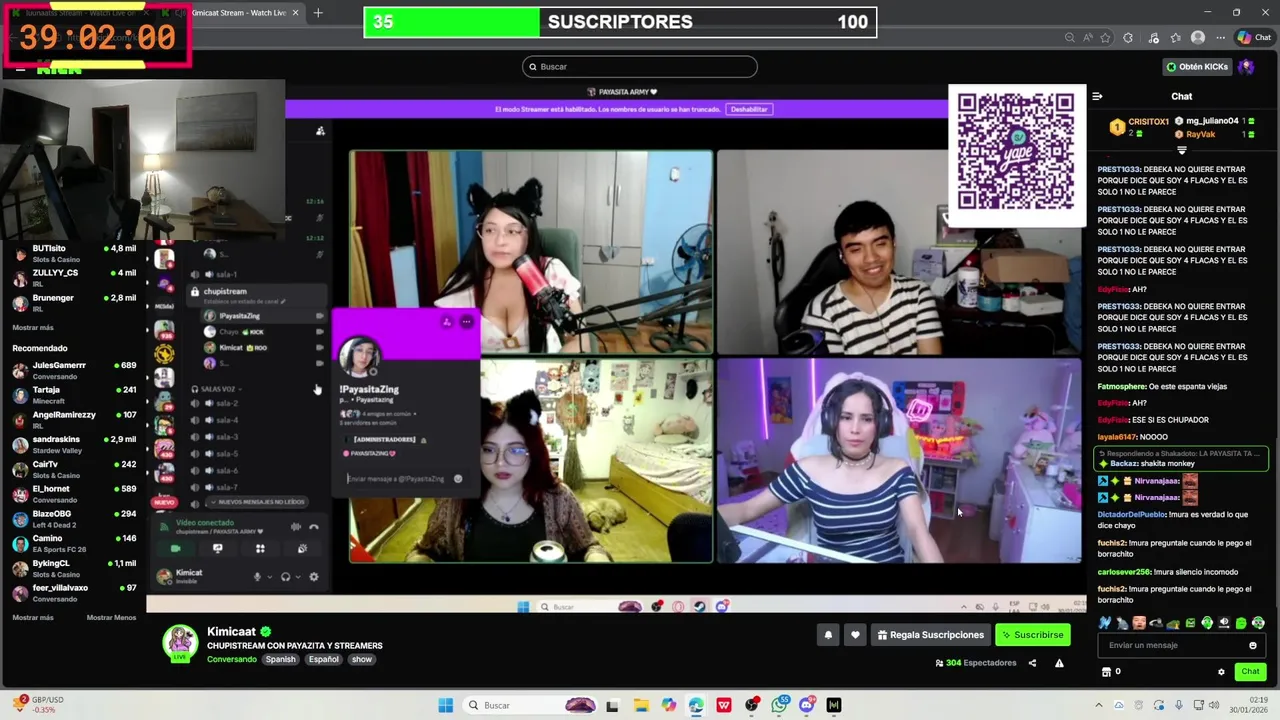Open the GBP/USD taskbar widget

point(38,704)
